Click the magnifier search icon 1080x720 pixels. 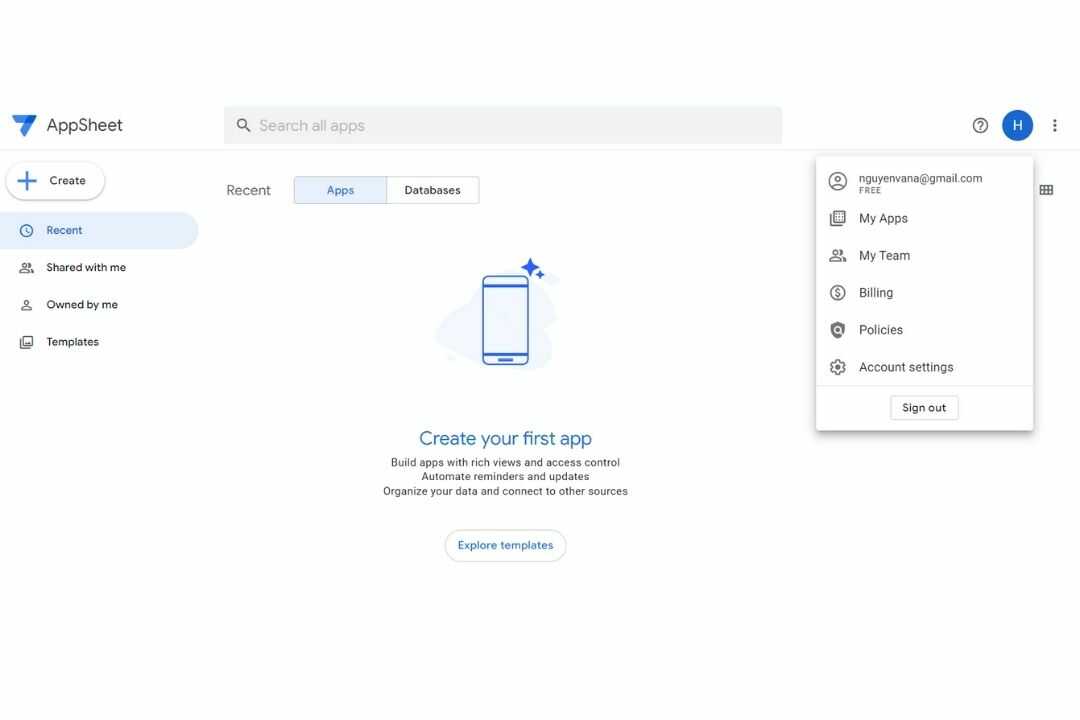pos(243,125)
